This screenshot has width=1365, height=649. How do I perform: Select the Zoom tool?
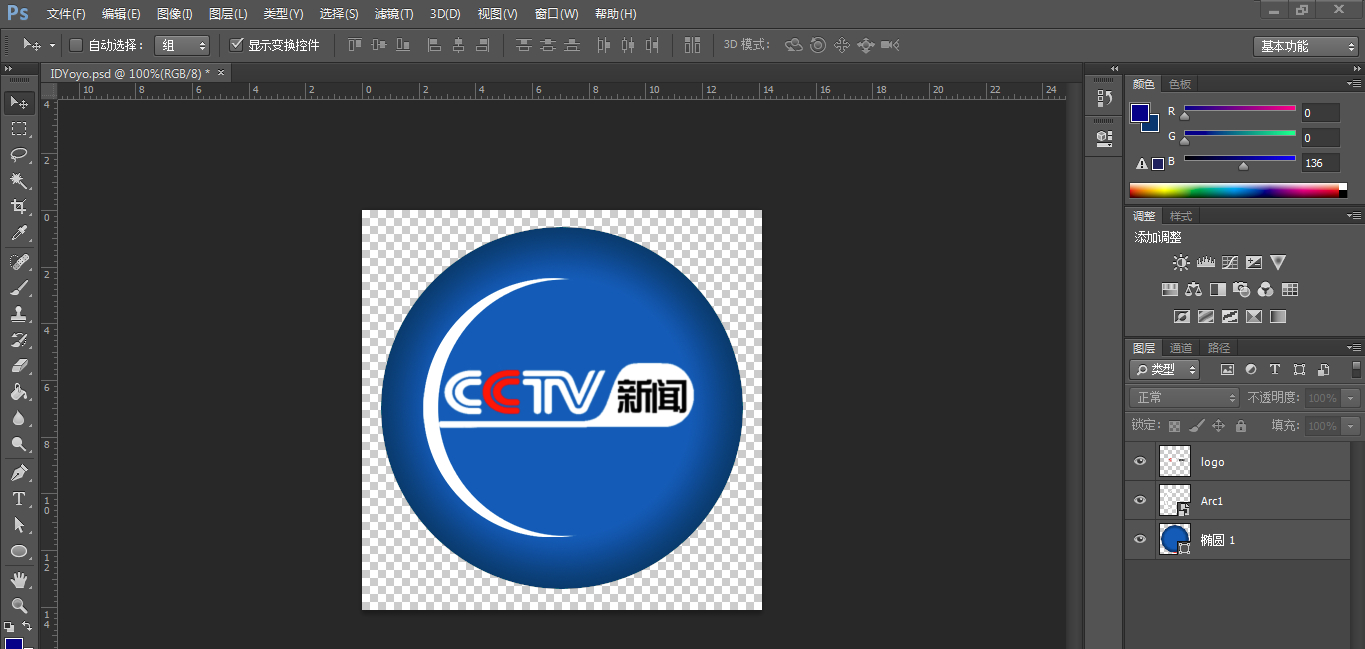[19, 606]
